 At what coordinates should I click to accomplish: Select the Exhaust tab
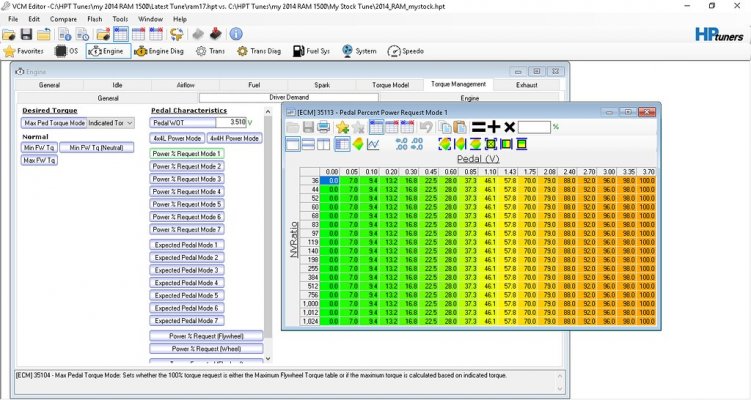(x=526, y=85)
